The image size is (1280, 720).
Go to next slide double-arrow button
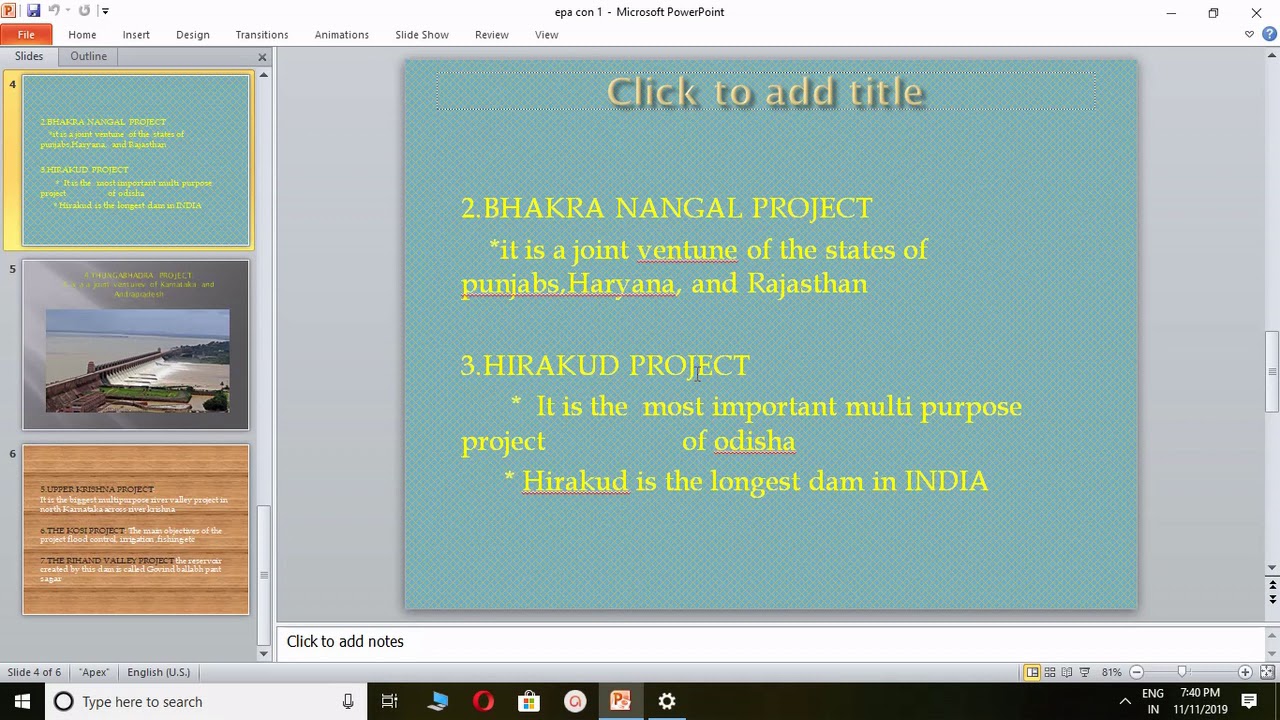(1272, 599)
